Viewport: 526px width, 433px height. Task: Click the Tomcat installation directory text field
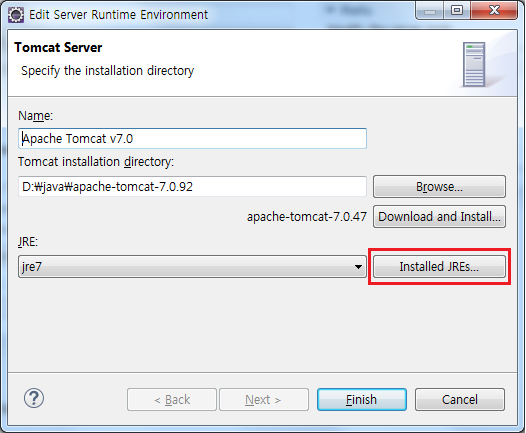(192, 186)
